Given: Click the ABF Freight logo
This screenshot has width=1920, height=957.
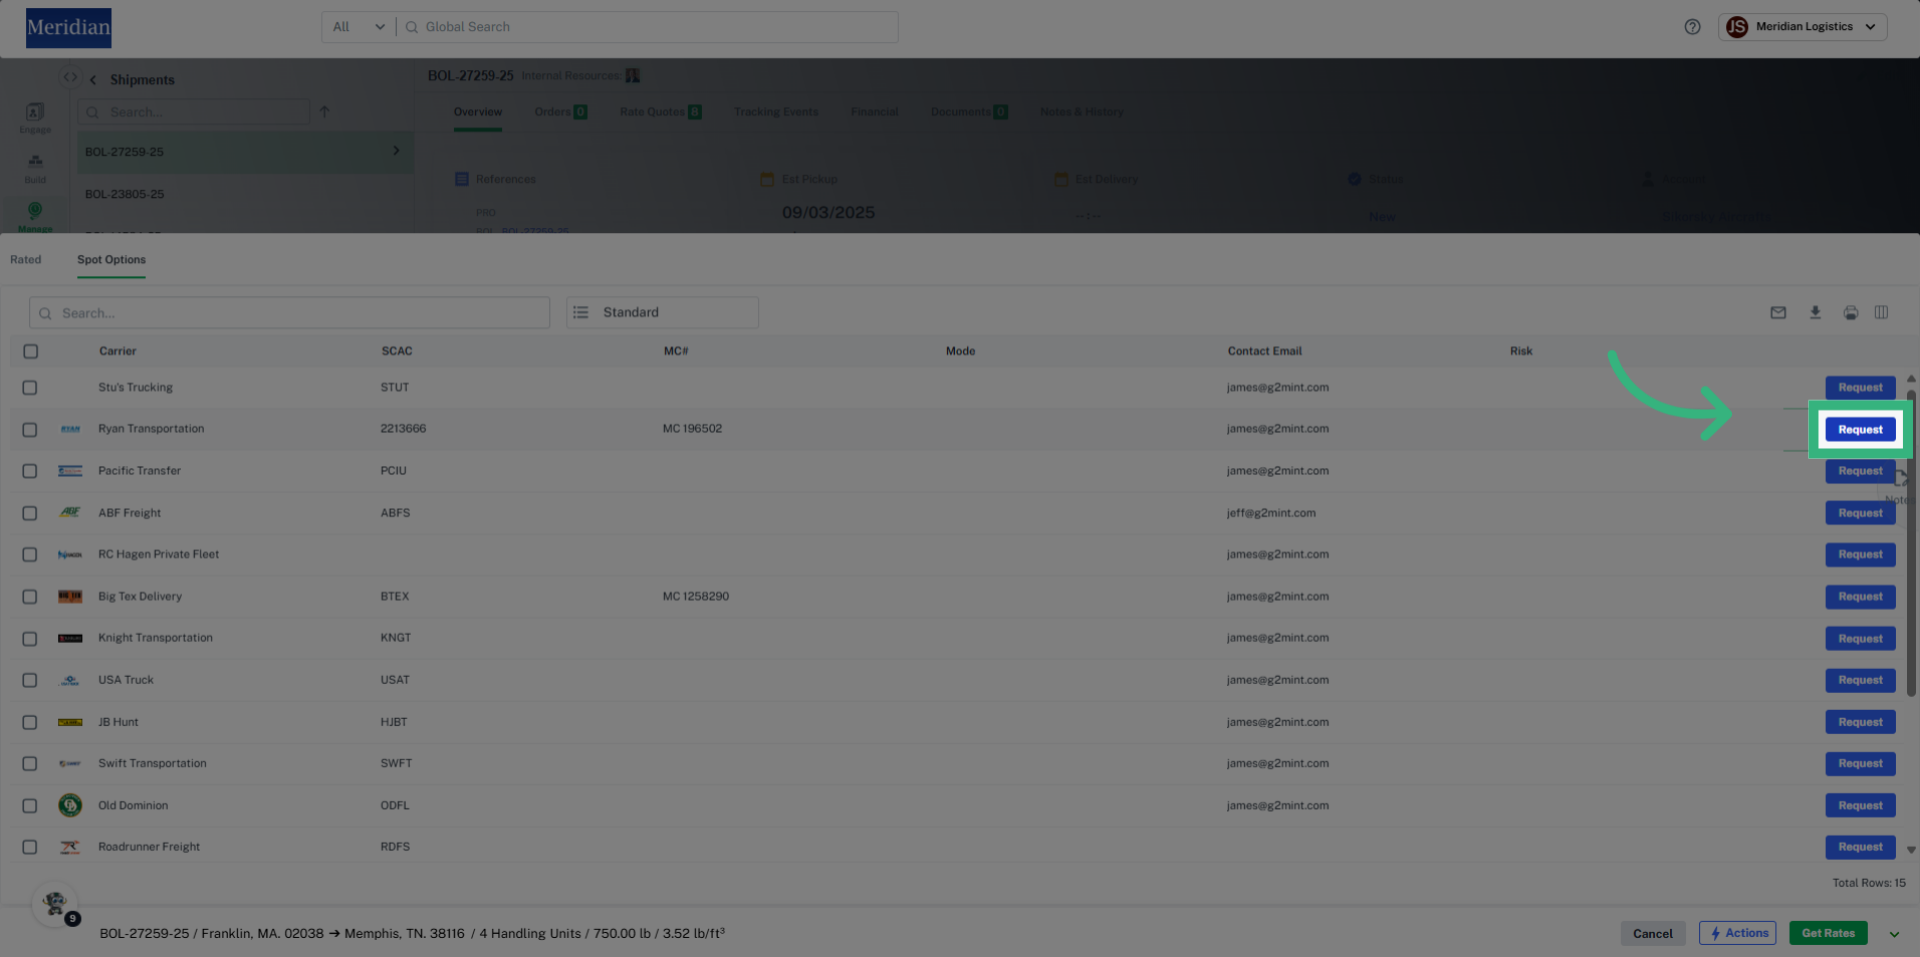Looking at the screenshot, I should (x=70, y=512).
